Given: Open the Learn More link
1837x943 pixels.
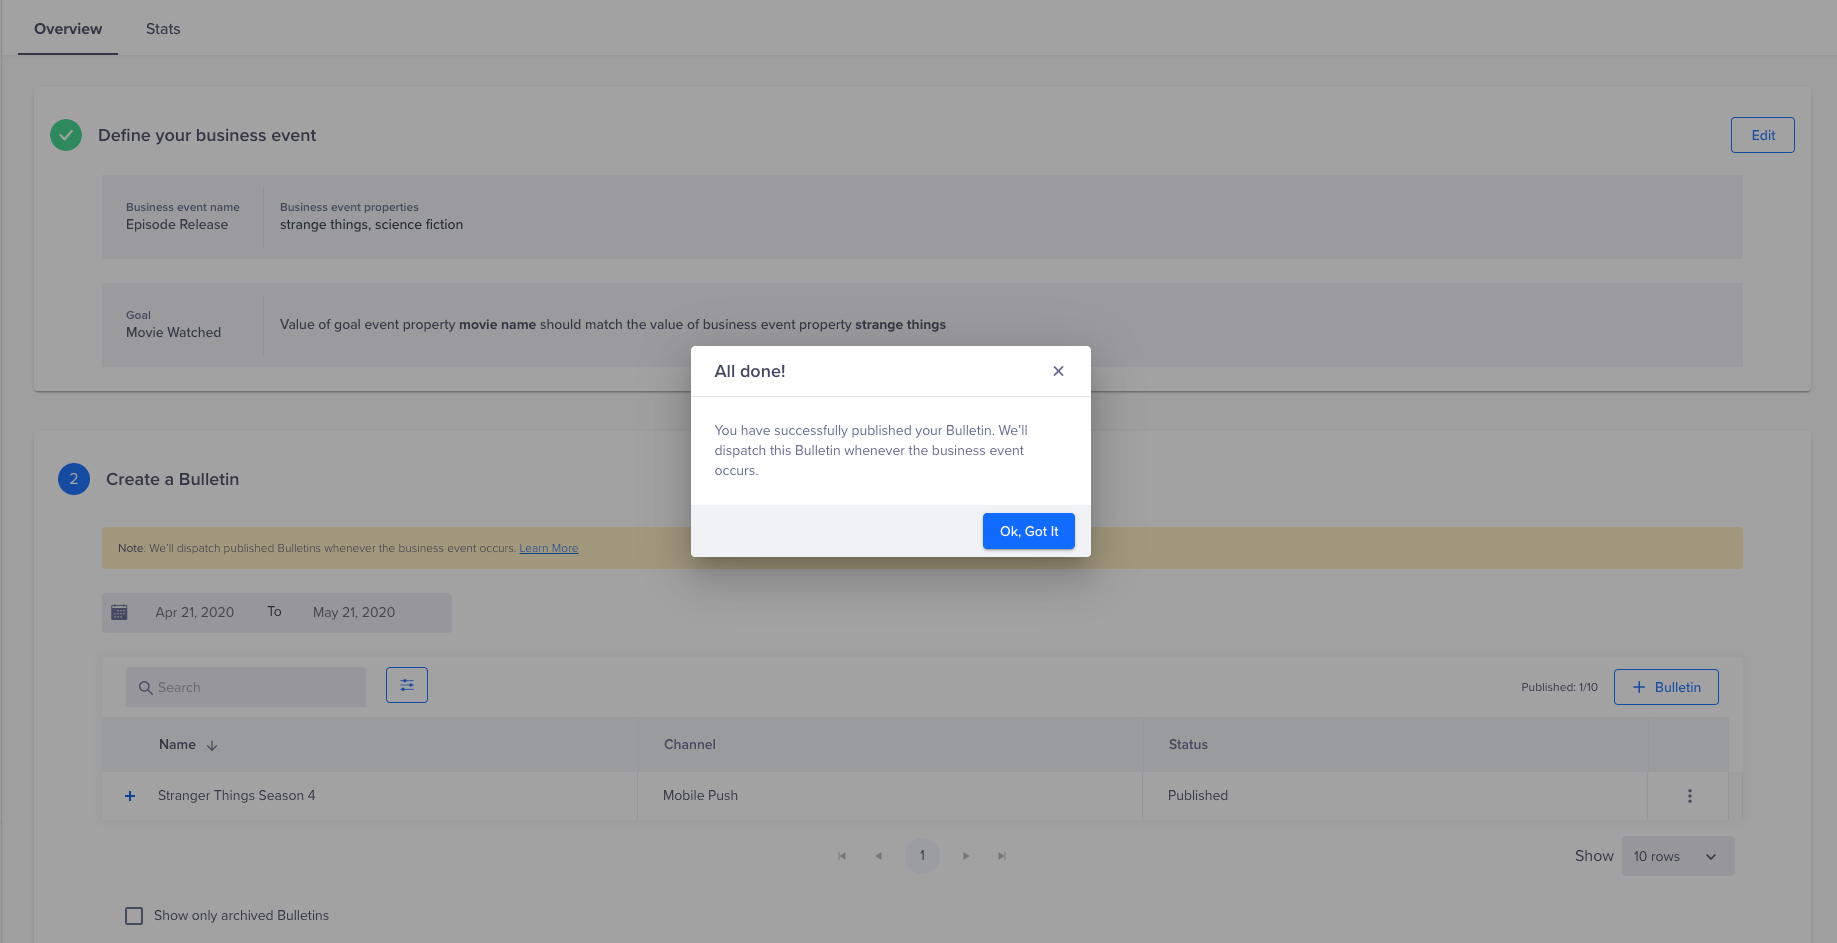Looking at the screenshot, I should pyautogui.click(x=548, y=548).
